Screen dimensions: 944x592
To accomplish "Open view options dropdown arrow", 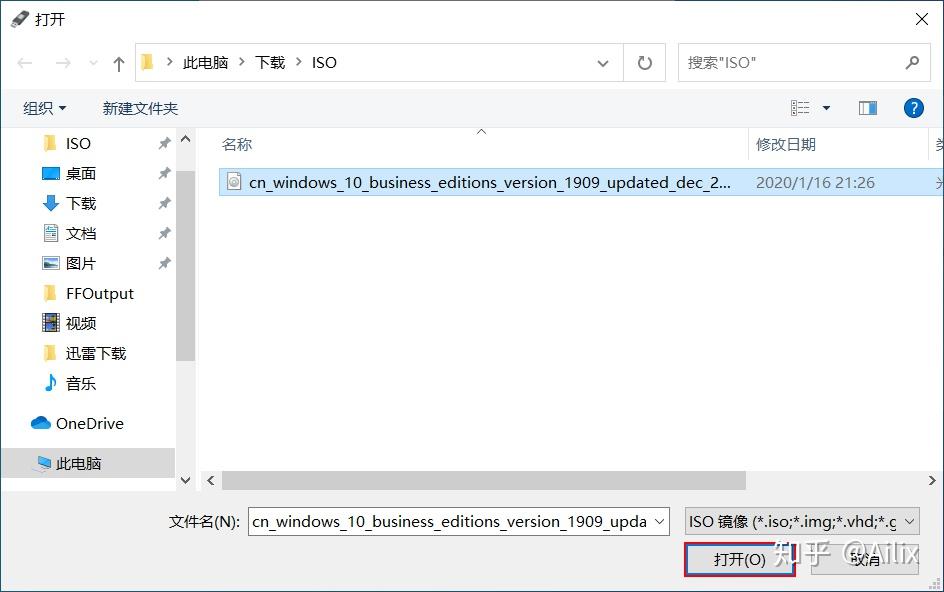I will click(x=827, y=108).
